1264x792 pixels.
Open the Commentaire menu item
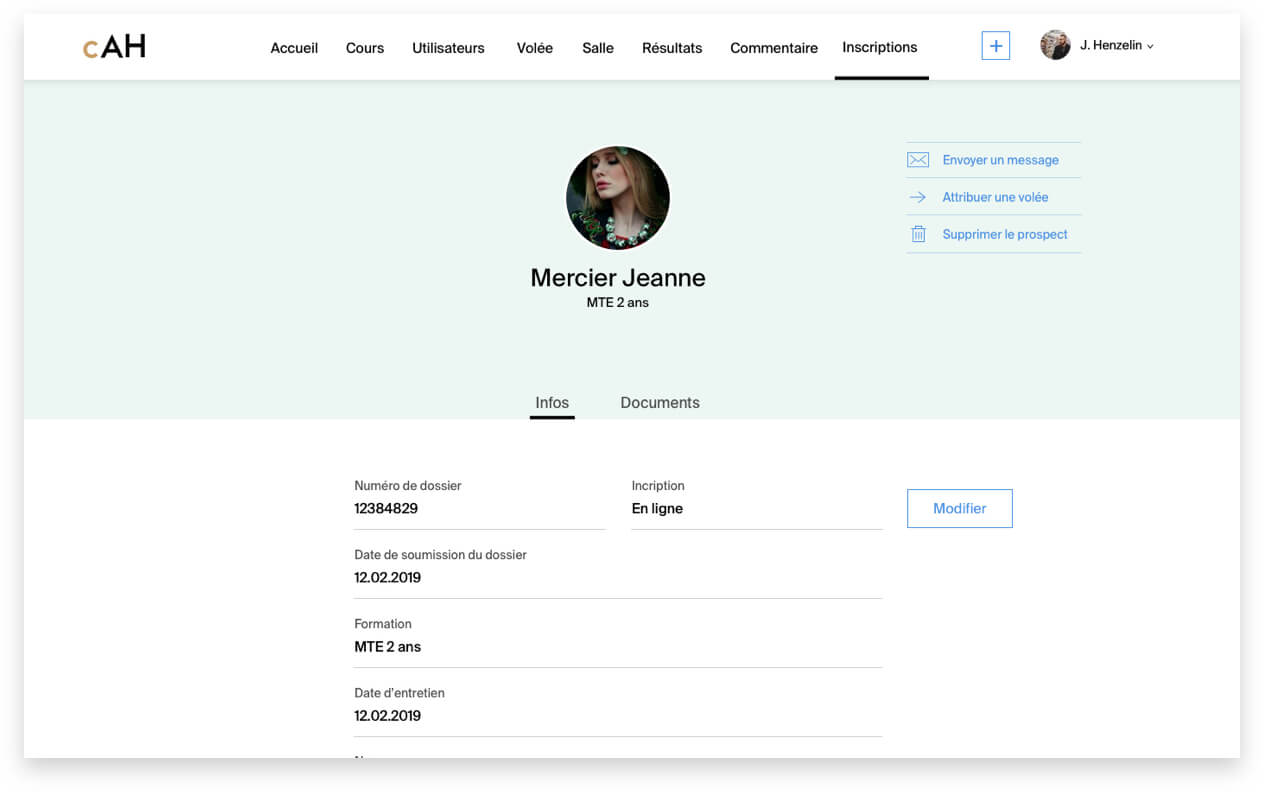click(774, 48)
